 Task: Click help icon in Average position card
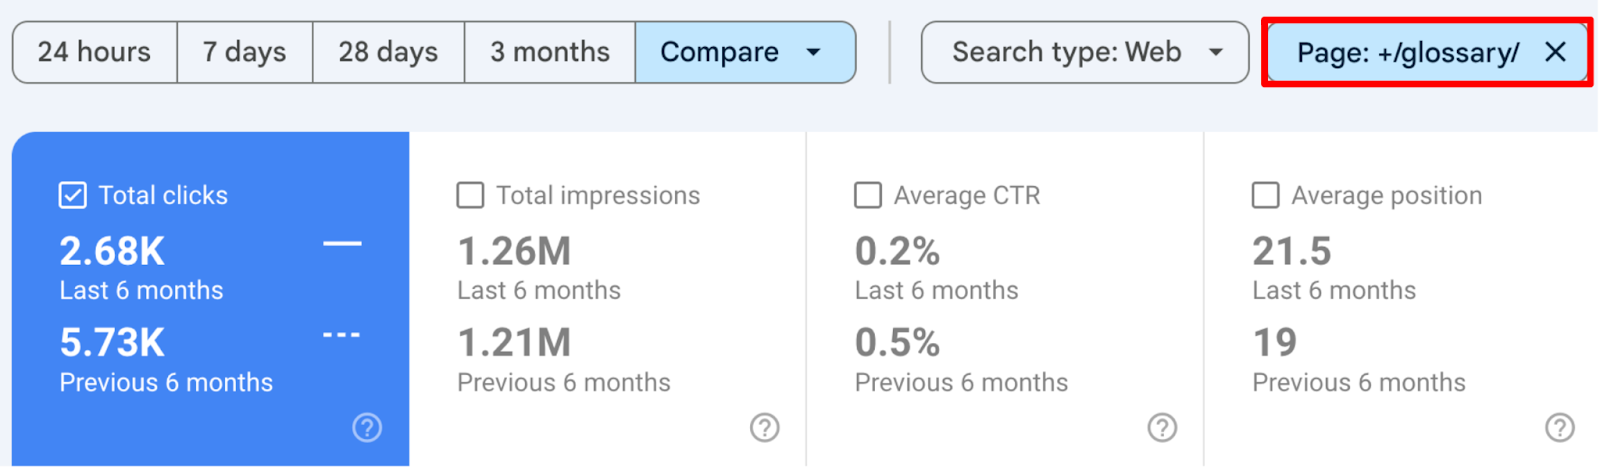point(1559,428)
